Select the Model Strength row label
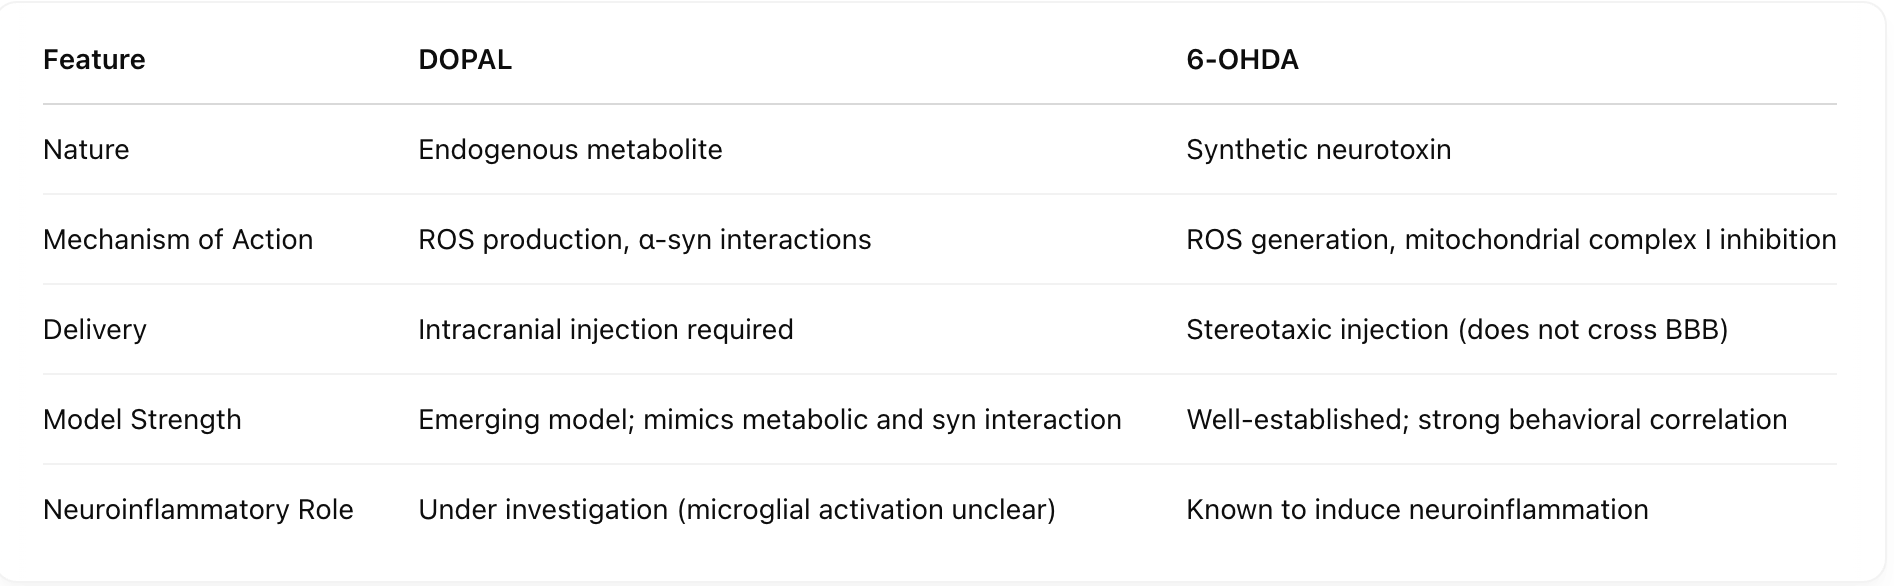Viewport: 1894px width, 586px height. [x=142, y=420]
